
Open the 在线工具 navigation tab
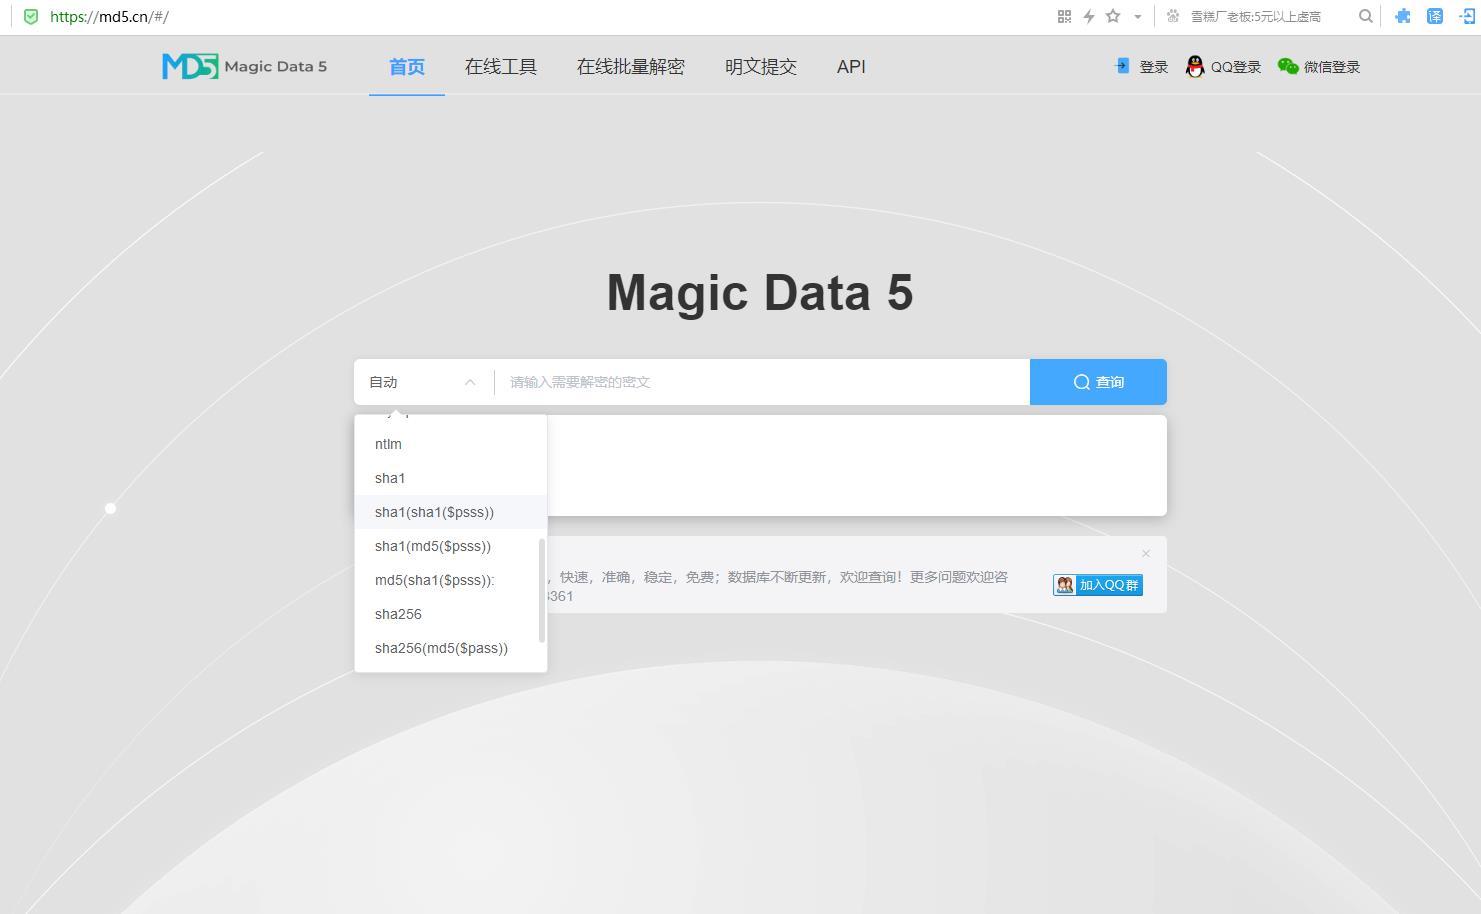(x=500, y=67)
